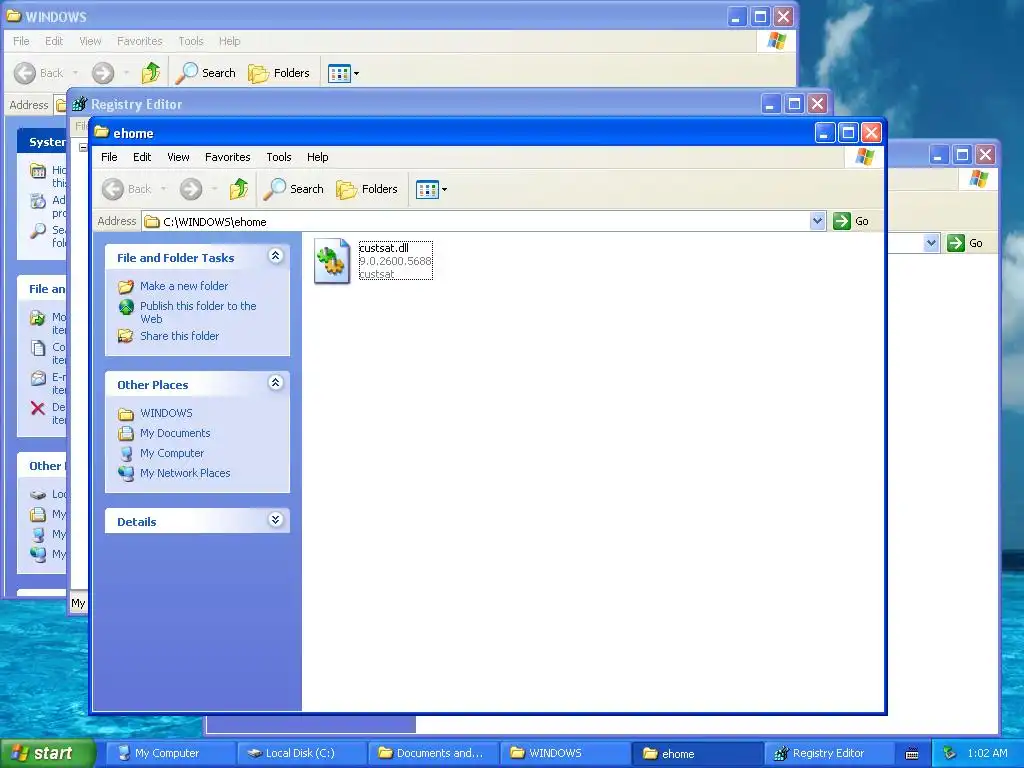Collapse the Other Places panel
The image size is (1024, 768).
coord(276,383)
